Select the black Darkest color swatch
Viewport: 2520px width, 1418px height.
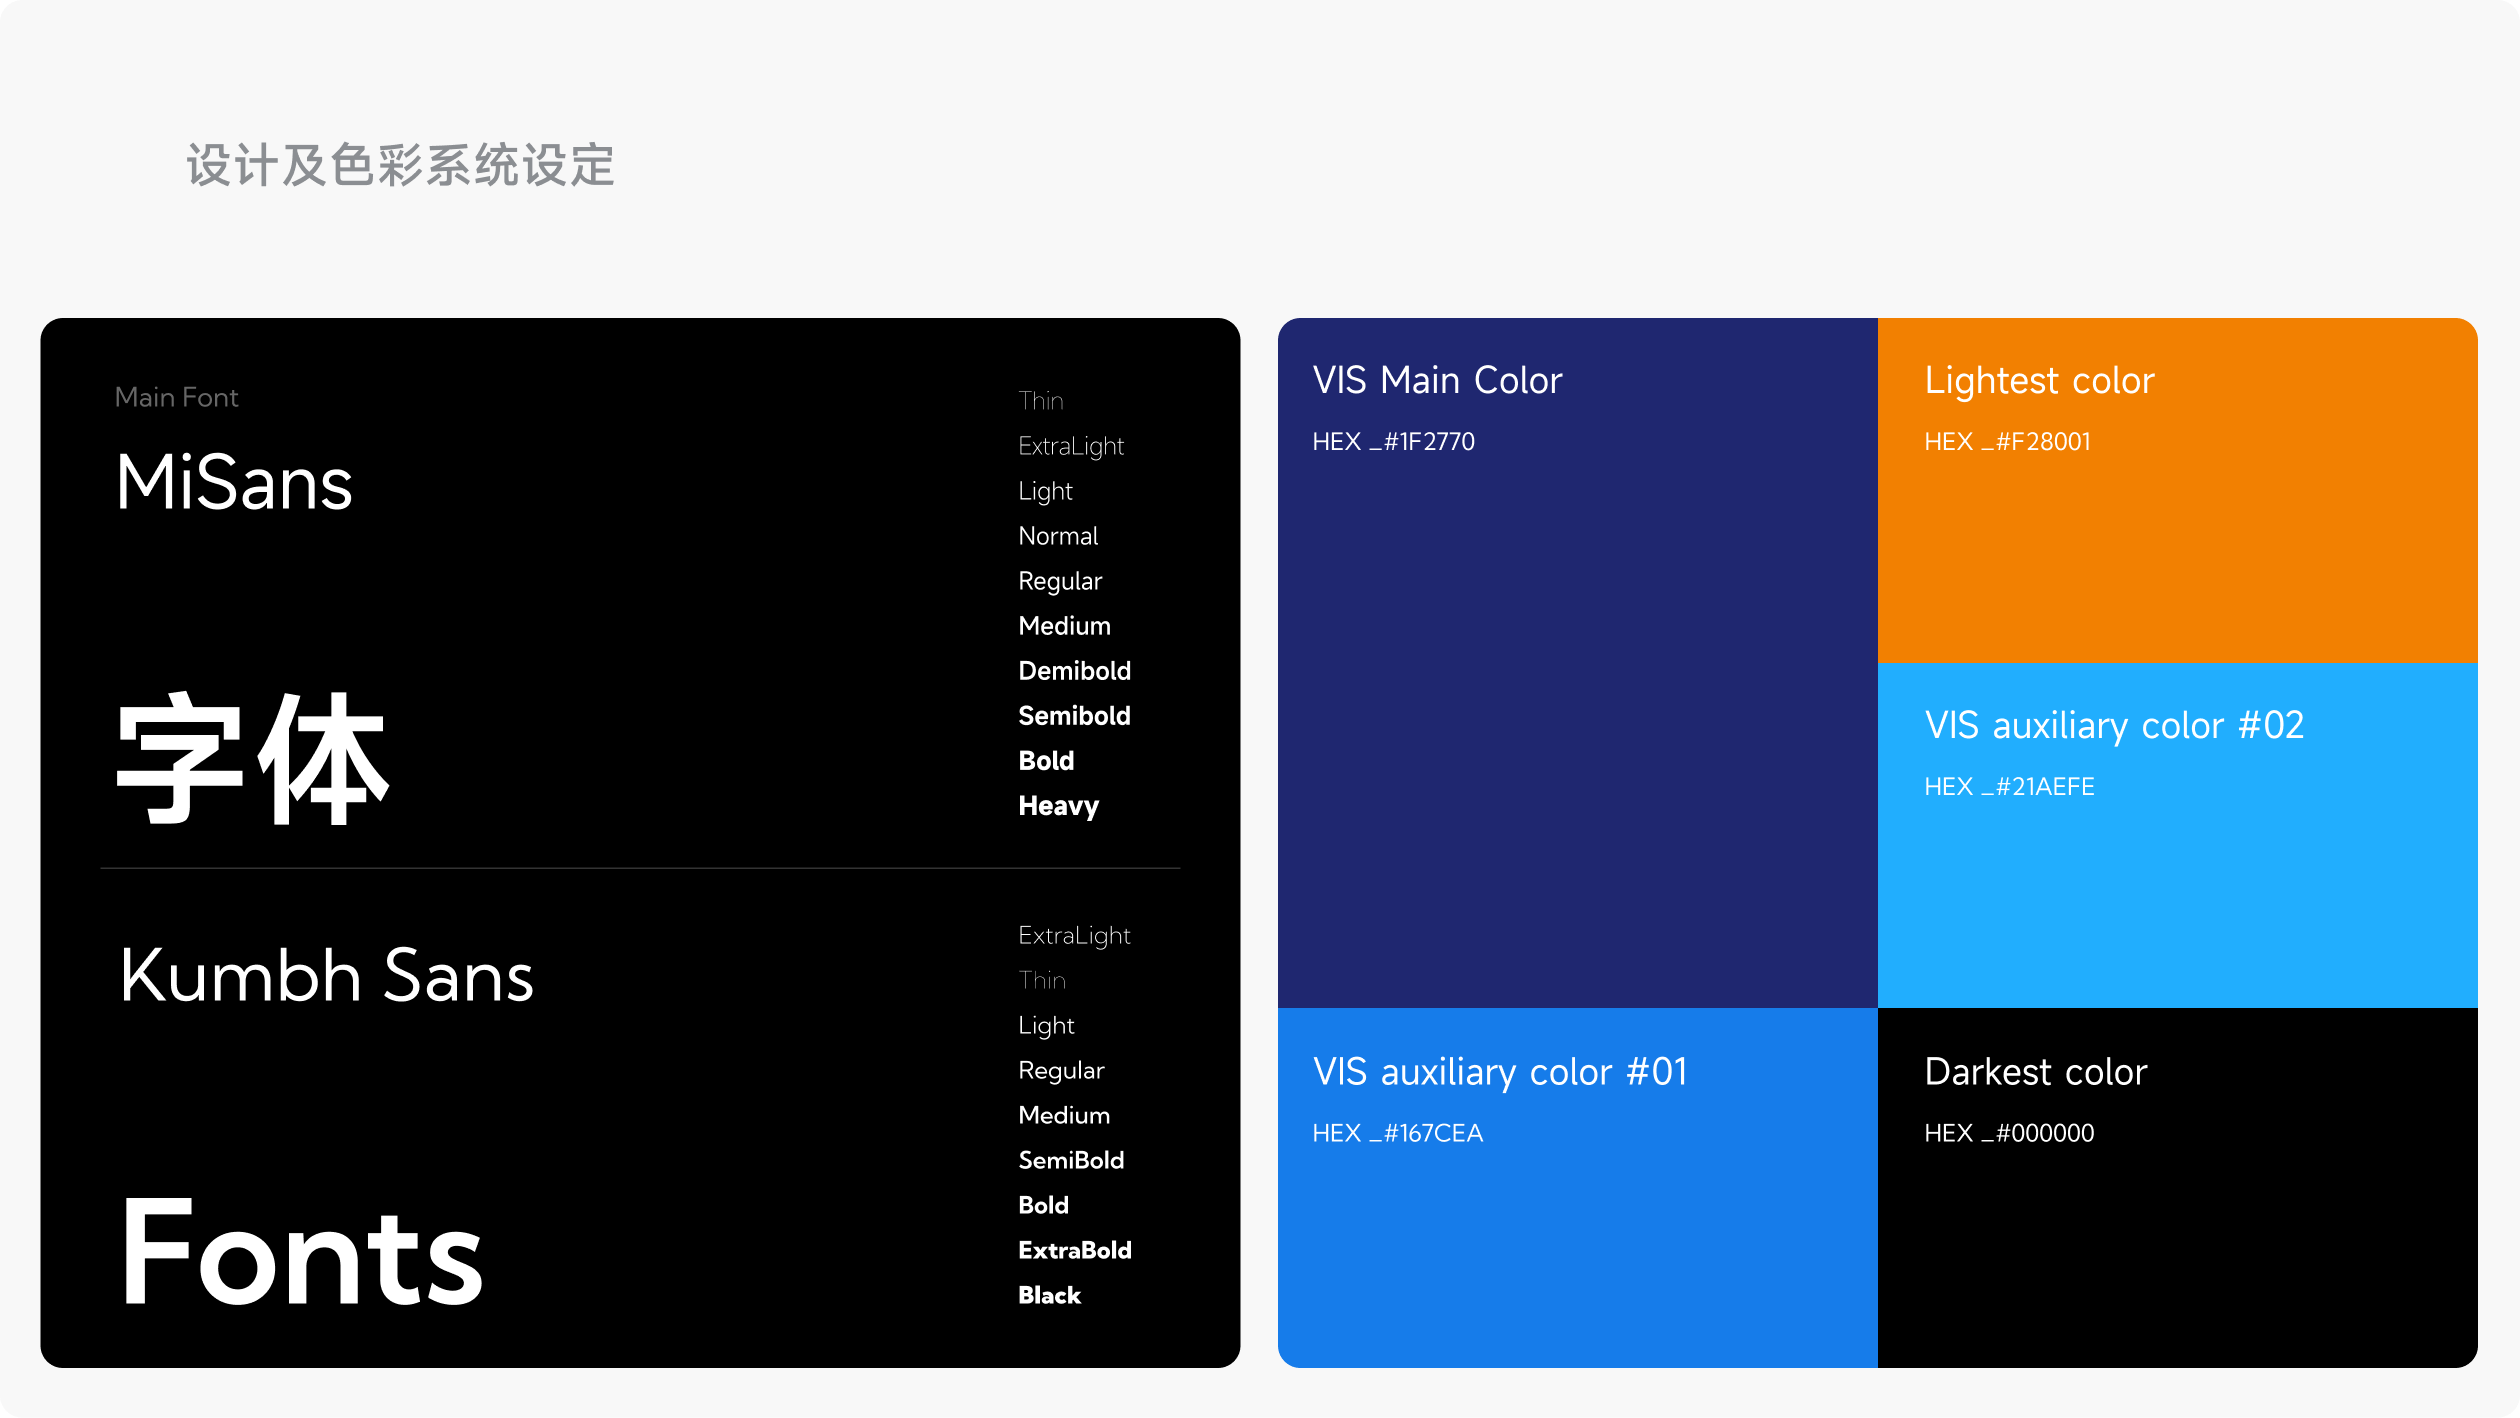coord(2176,1250)
